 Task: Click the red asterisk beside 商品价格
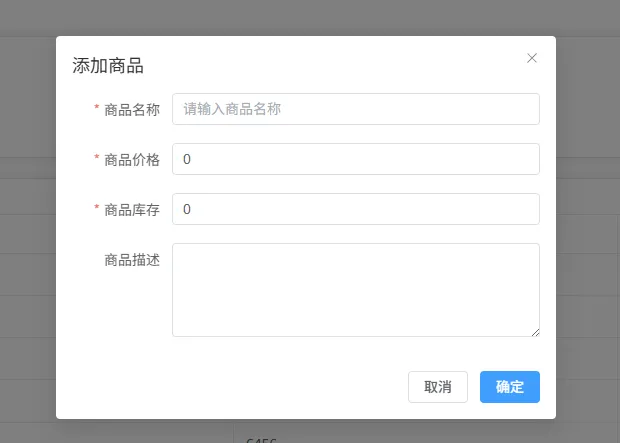tap(97, 159)
